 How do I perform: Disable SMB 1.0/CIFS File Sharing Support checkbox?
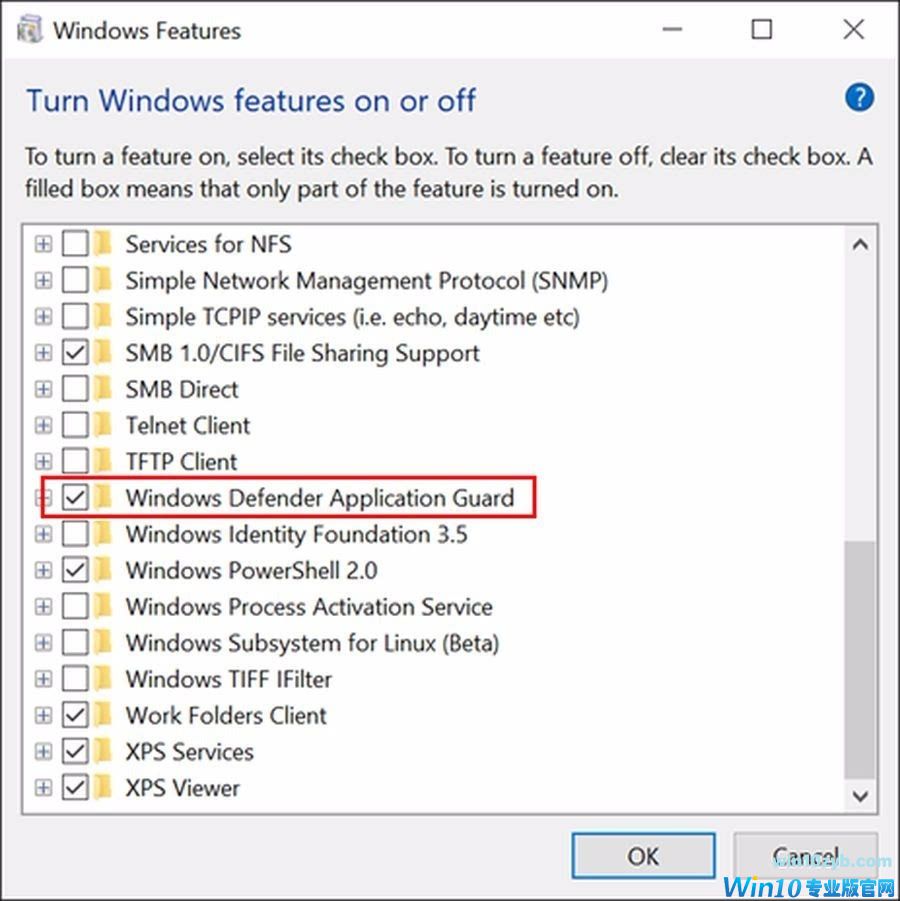75,353
